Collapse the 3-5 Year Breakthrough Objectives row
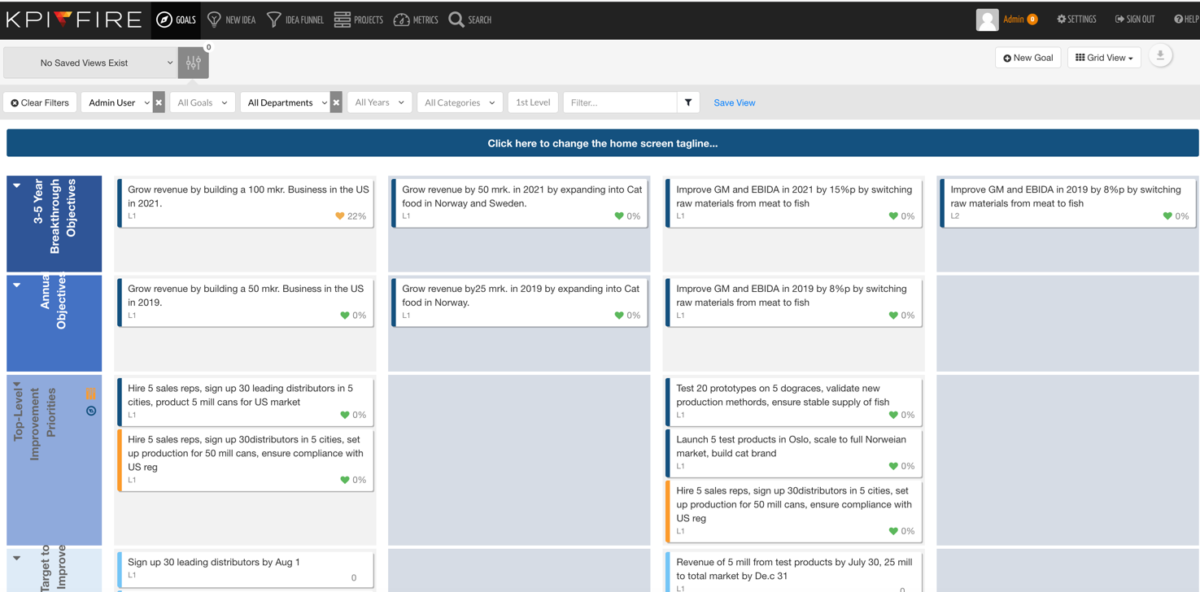 tap(17, 185)
